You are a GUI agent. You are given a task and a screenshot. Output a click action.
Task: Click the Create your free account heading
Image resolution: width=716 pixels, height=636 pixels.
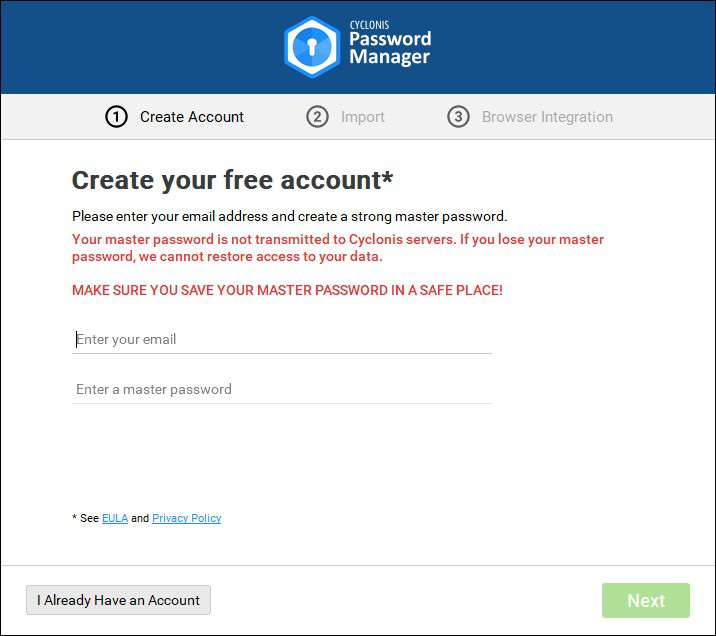[x=233, y=180]
